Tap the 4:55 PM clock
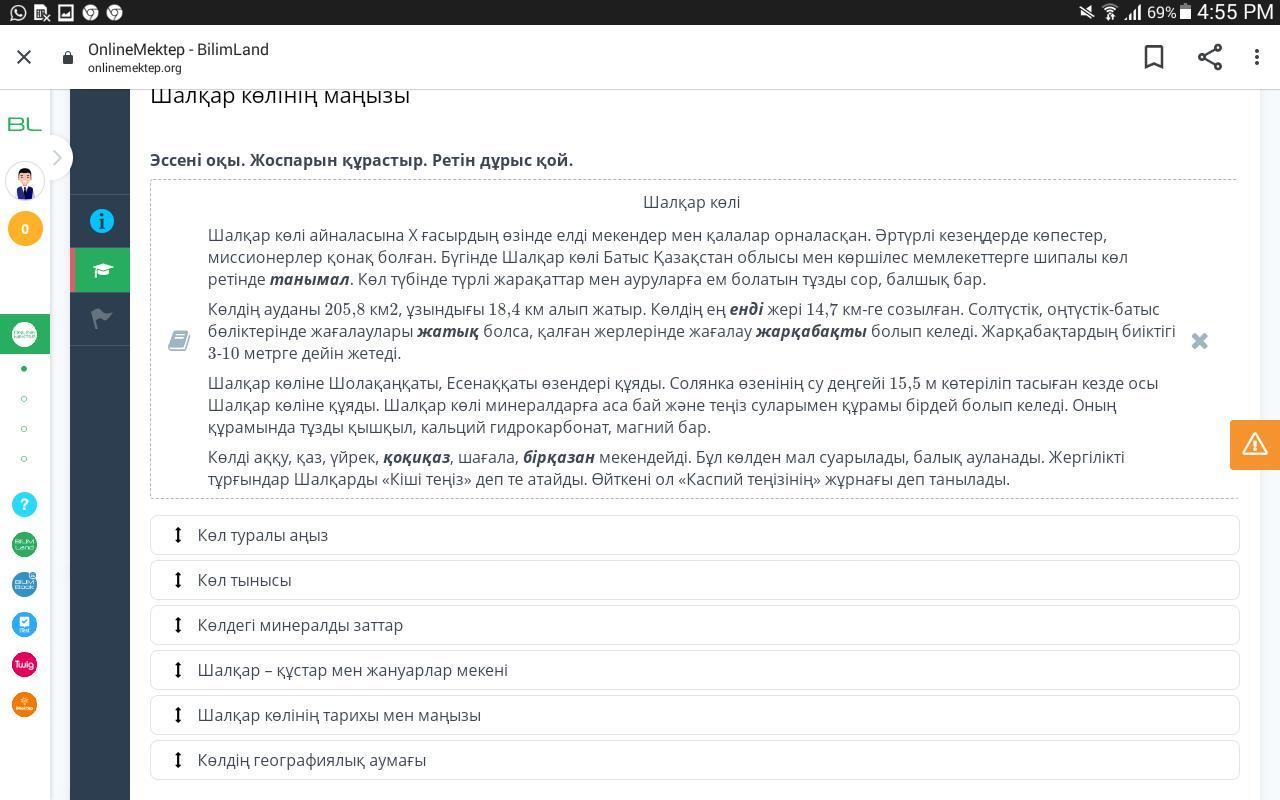Image resolution: width=1280 pixels, height=800 pixels. coord(1235,12)
